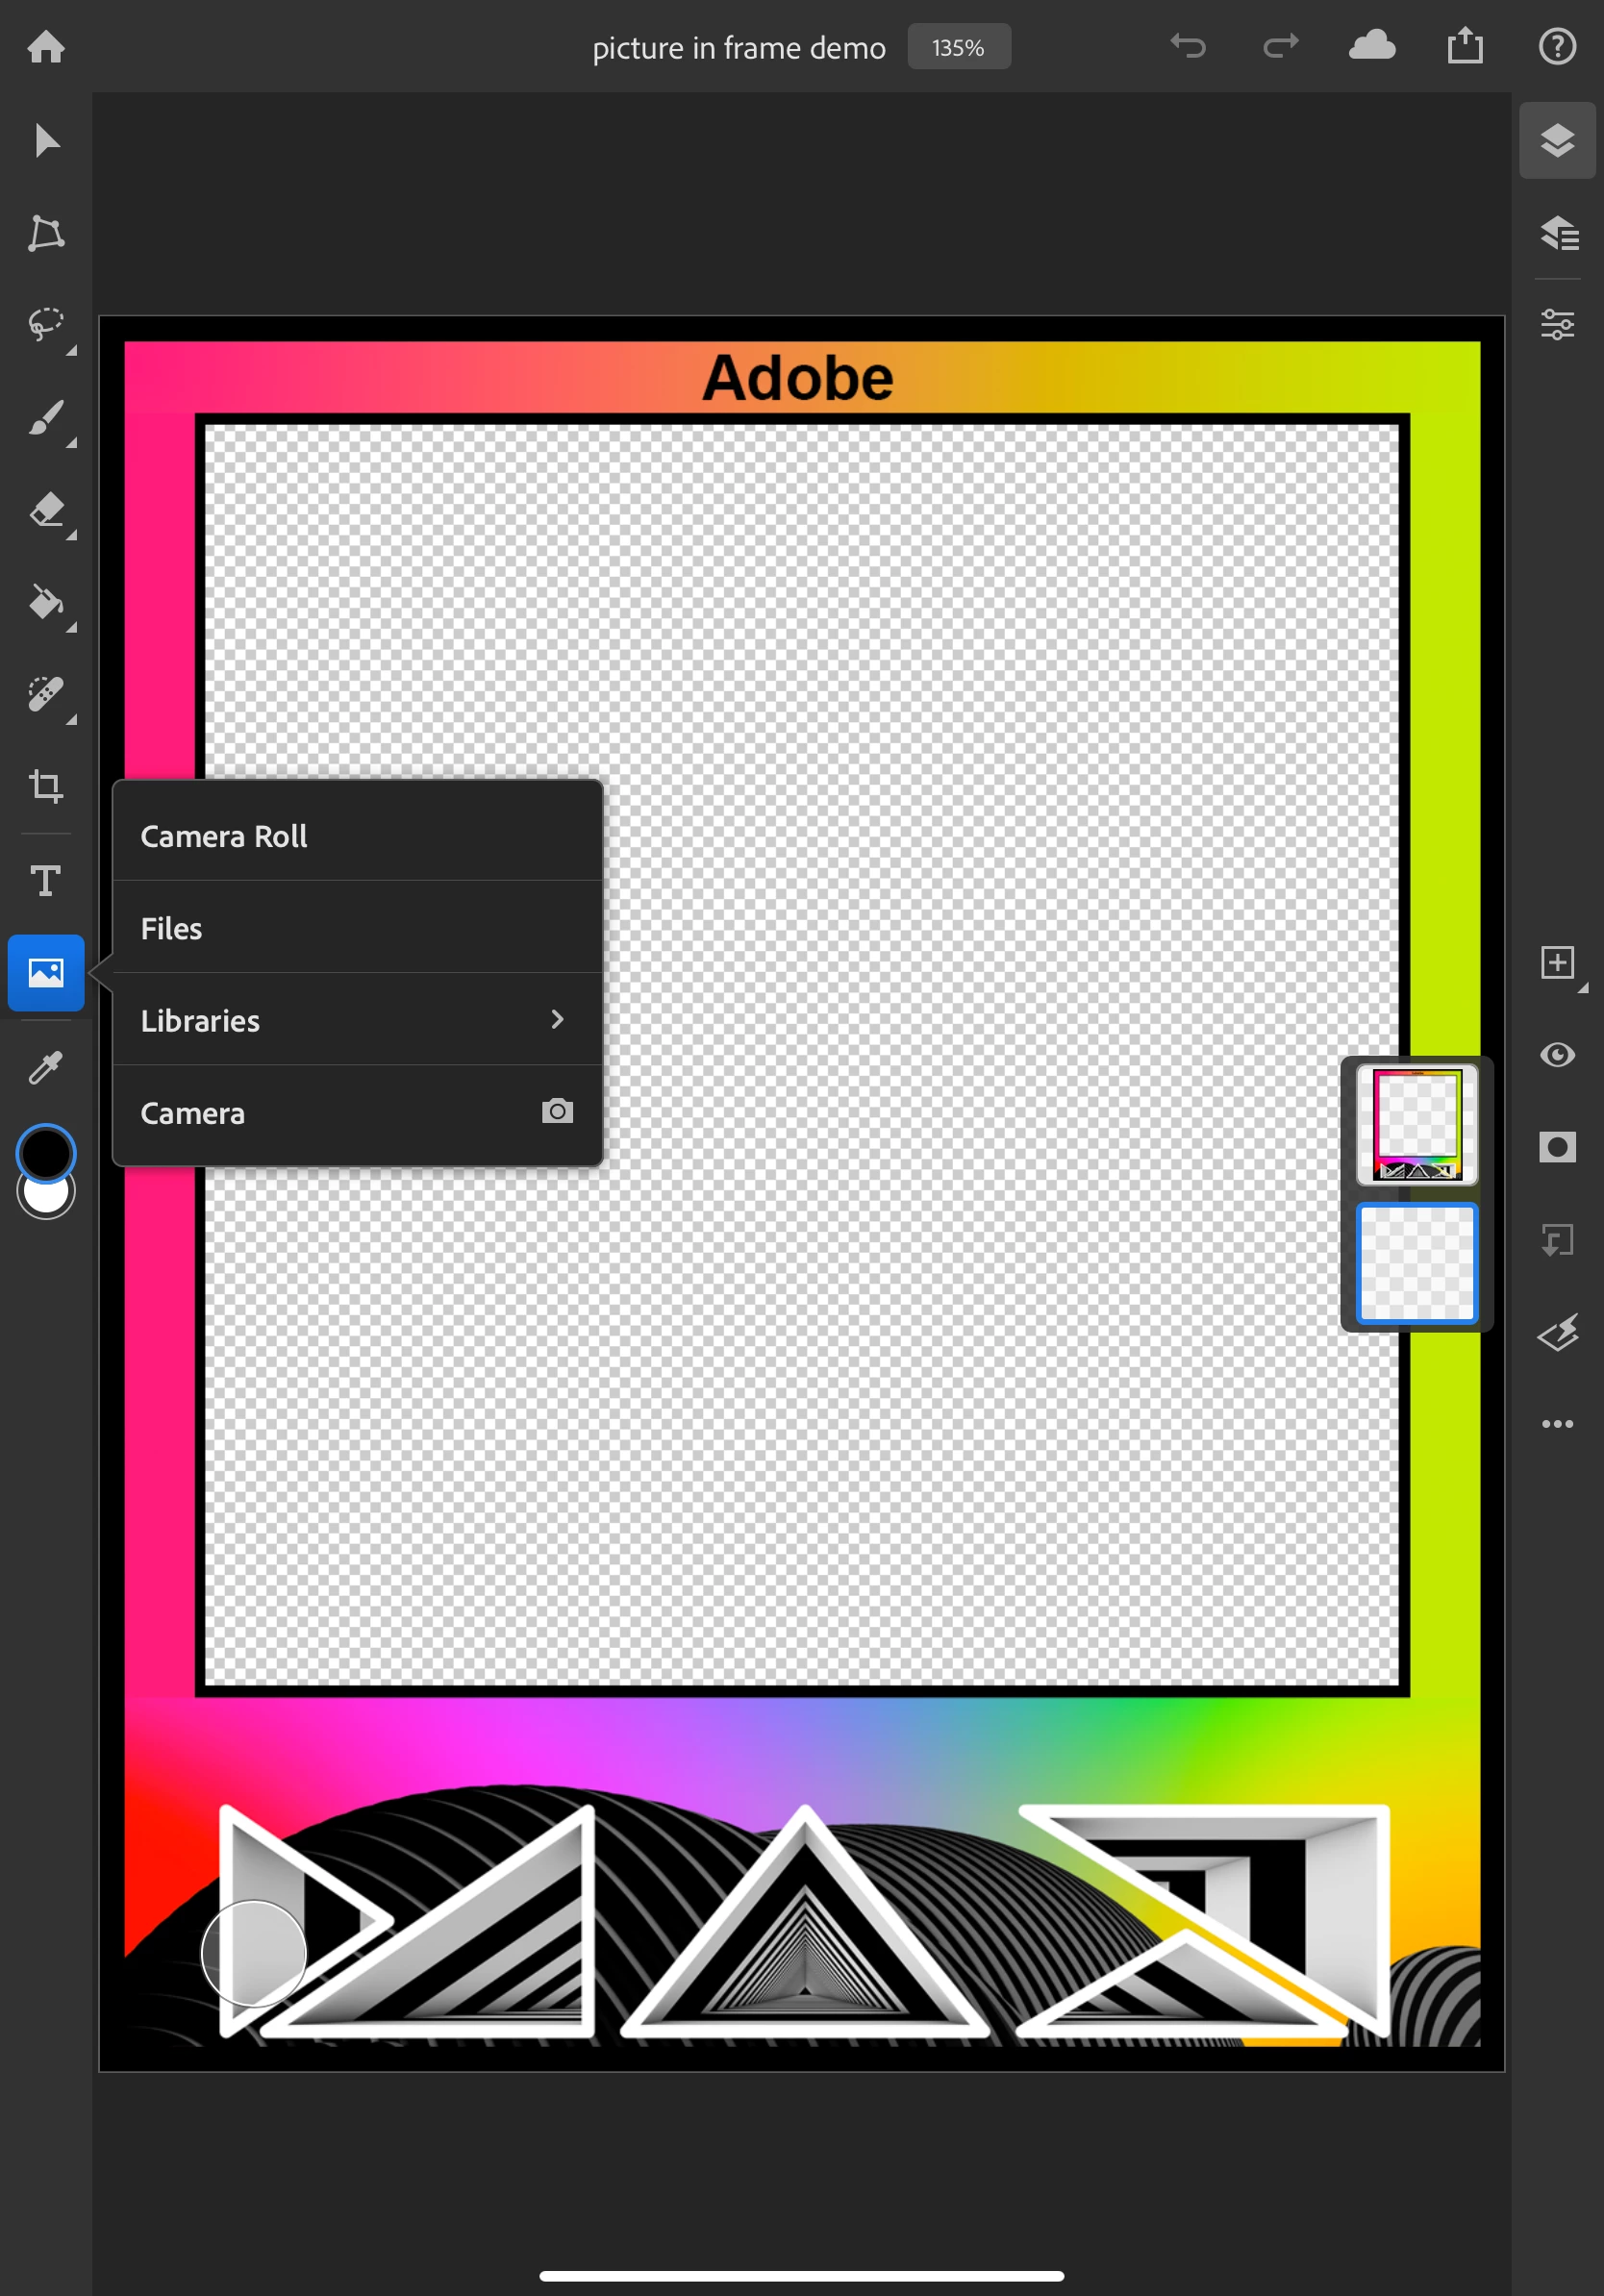Image resolution: width=1604 pixels, height=2296 pixels.
Task: Select the empty transparent layer thumbnail
Action: pyautogui.click(x=1416, y=1263)
